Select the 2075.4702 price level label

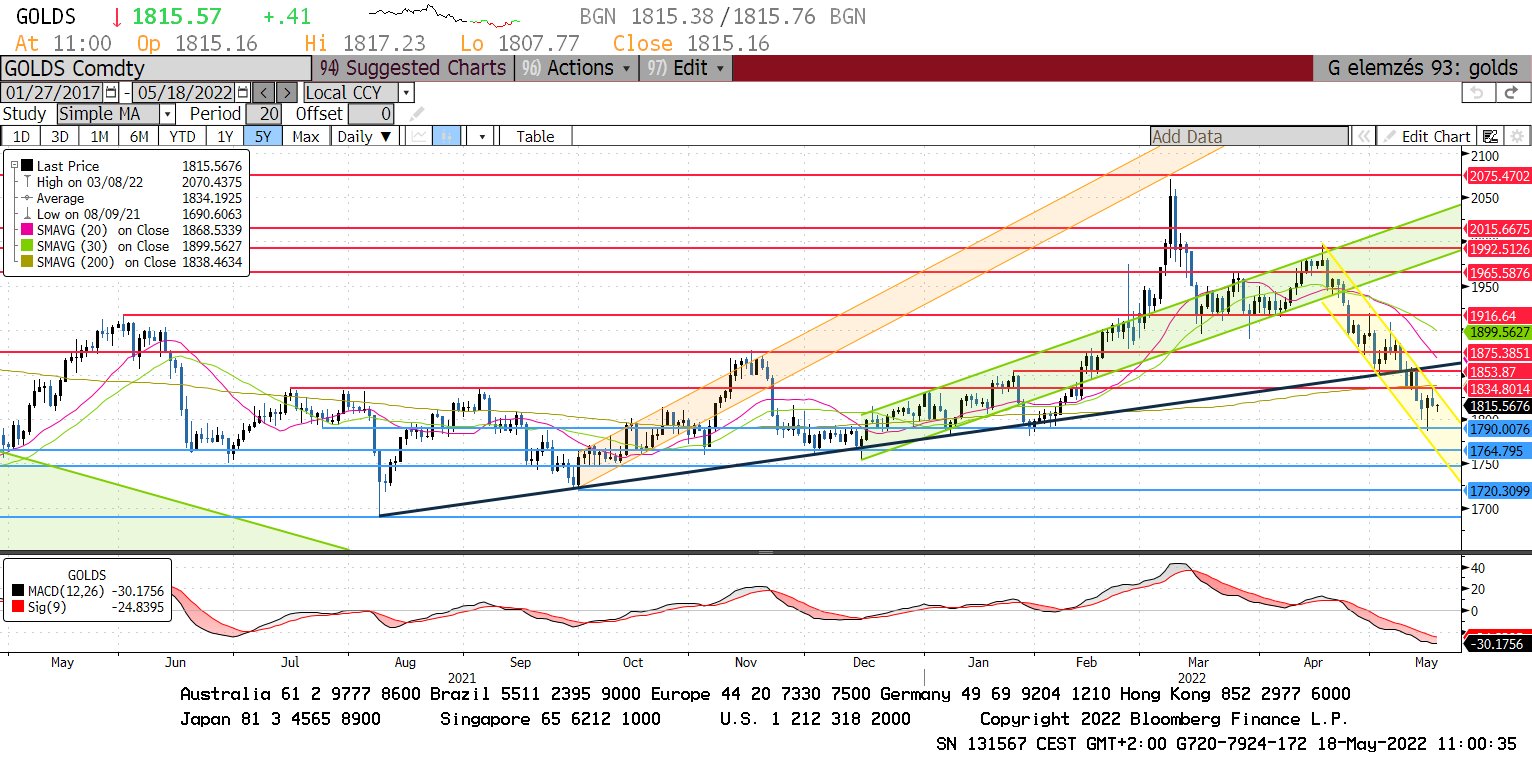(1499, 175)
